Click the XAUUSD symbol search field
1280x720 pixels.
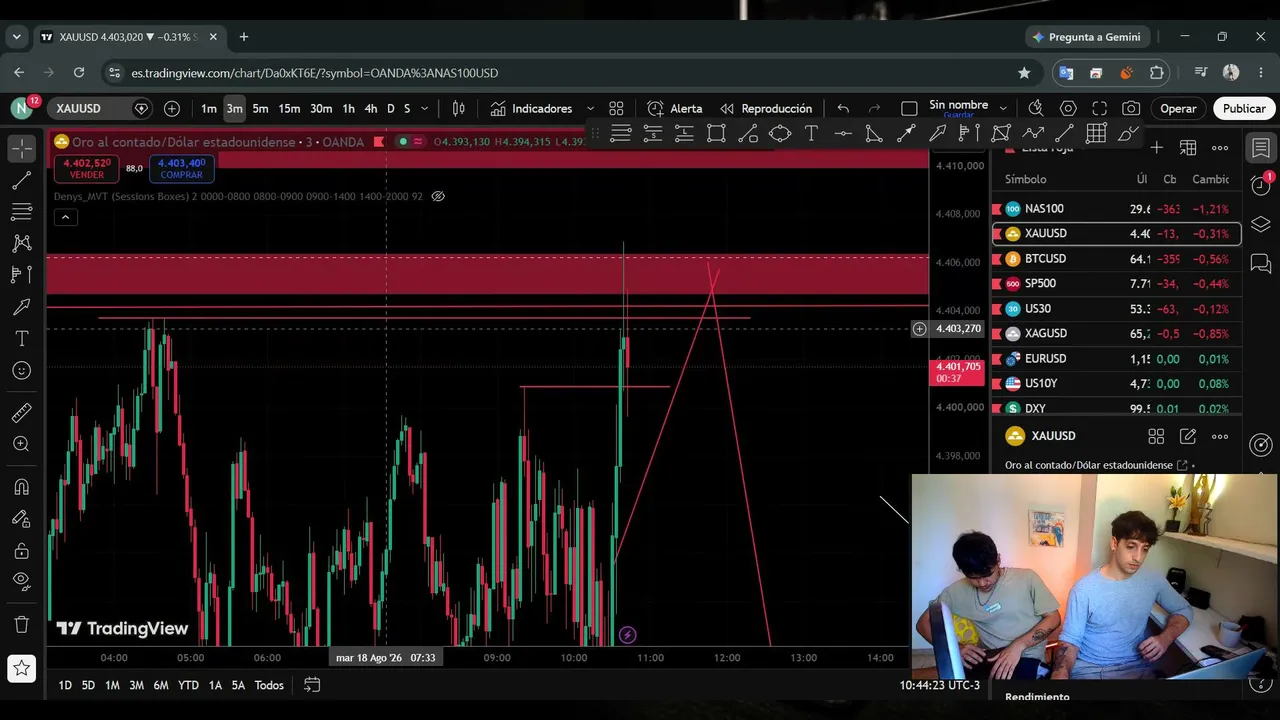(102, 108)
